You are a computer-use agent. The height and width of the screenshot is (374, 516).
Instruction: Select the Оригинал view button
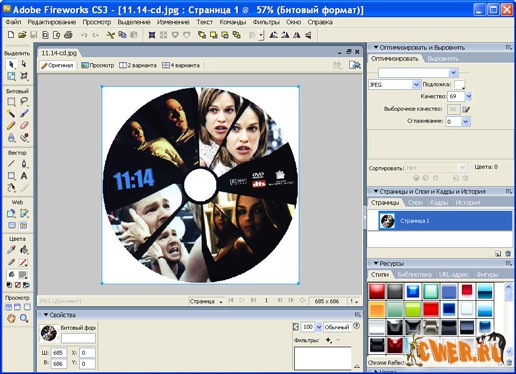[x=57, y=65]
